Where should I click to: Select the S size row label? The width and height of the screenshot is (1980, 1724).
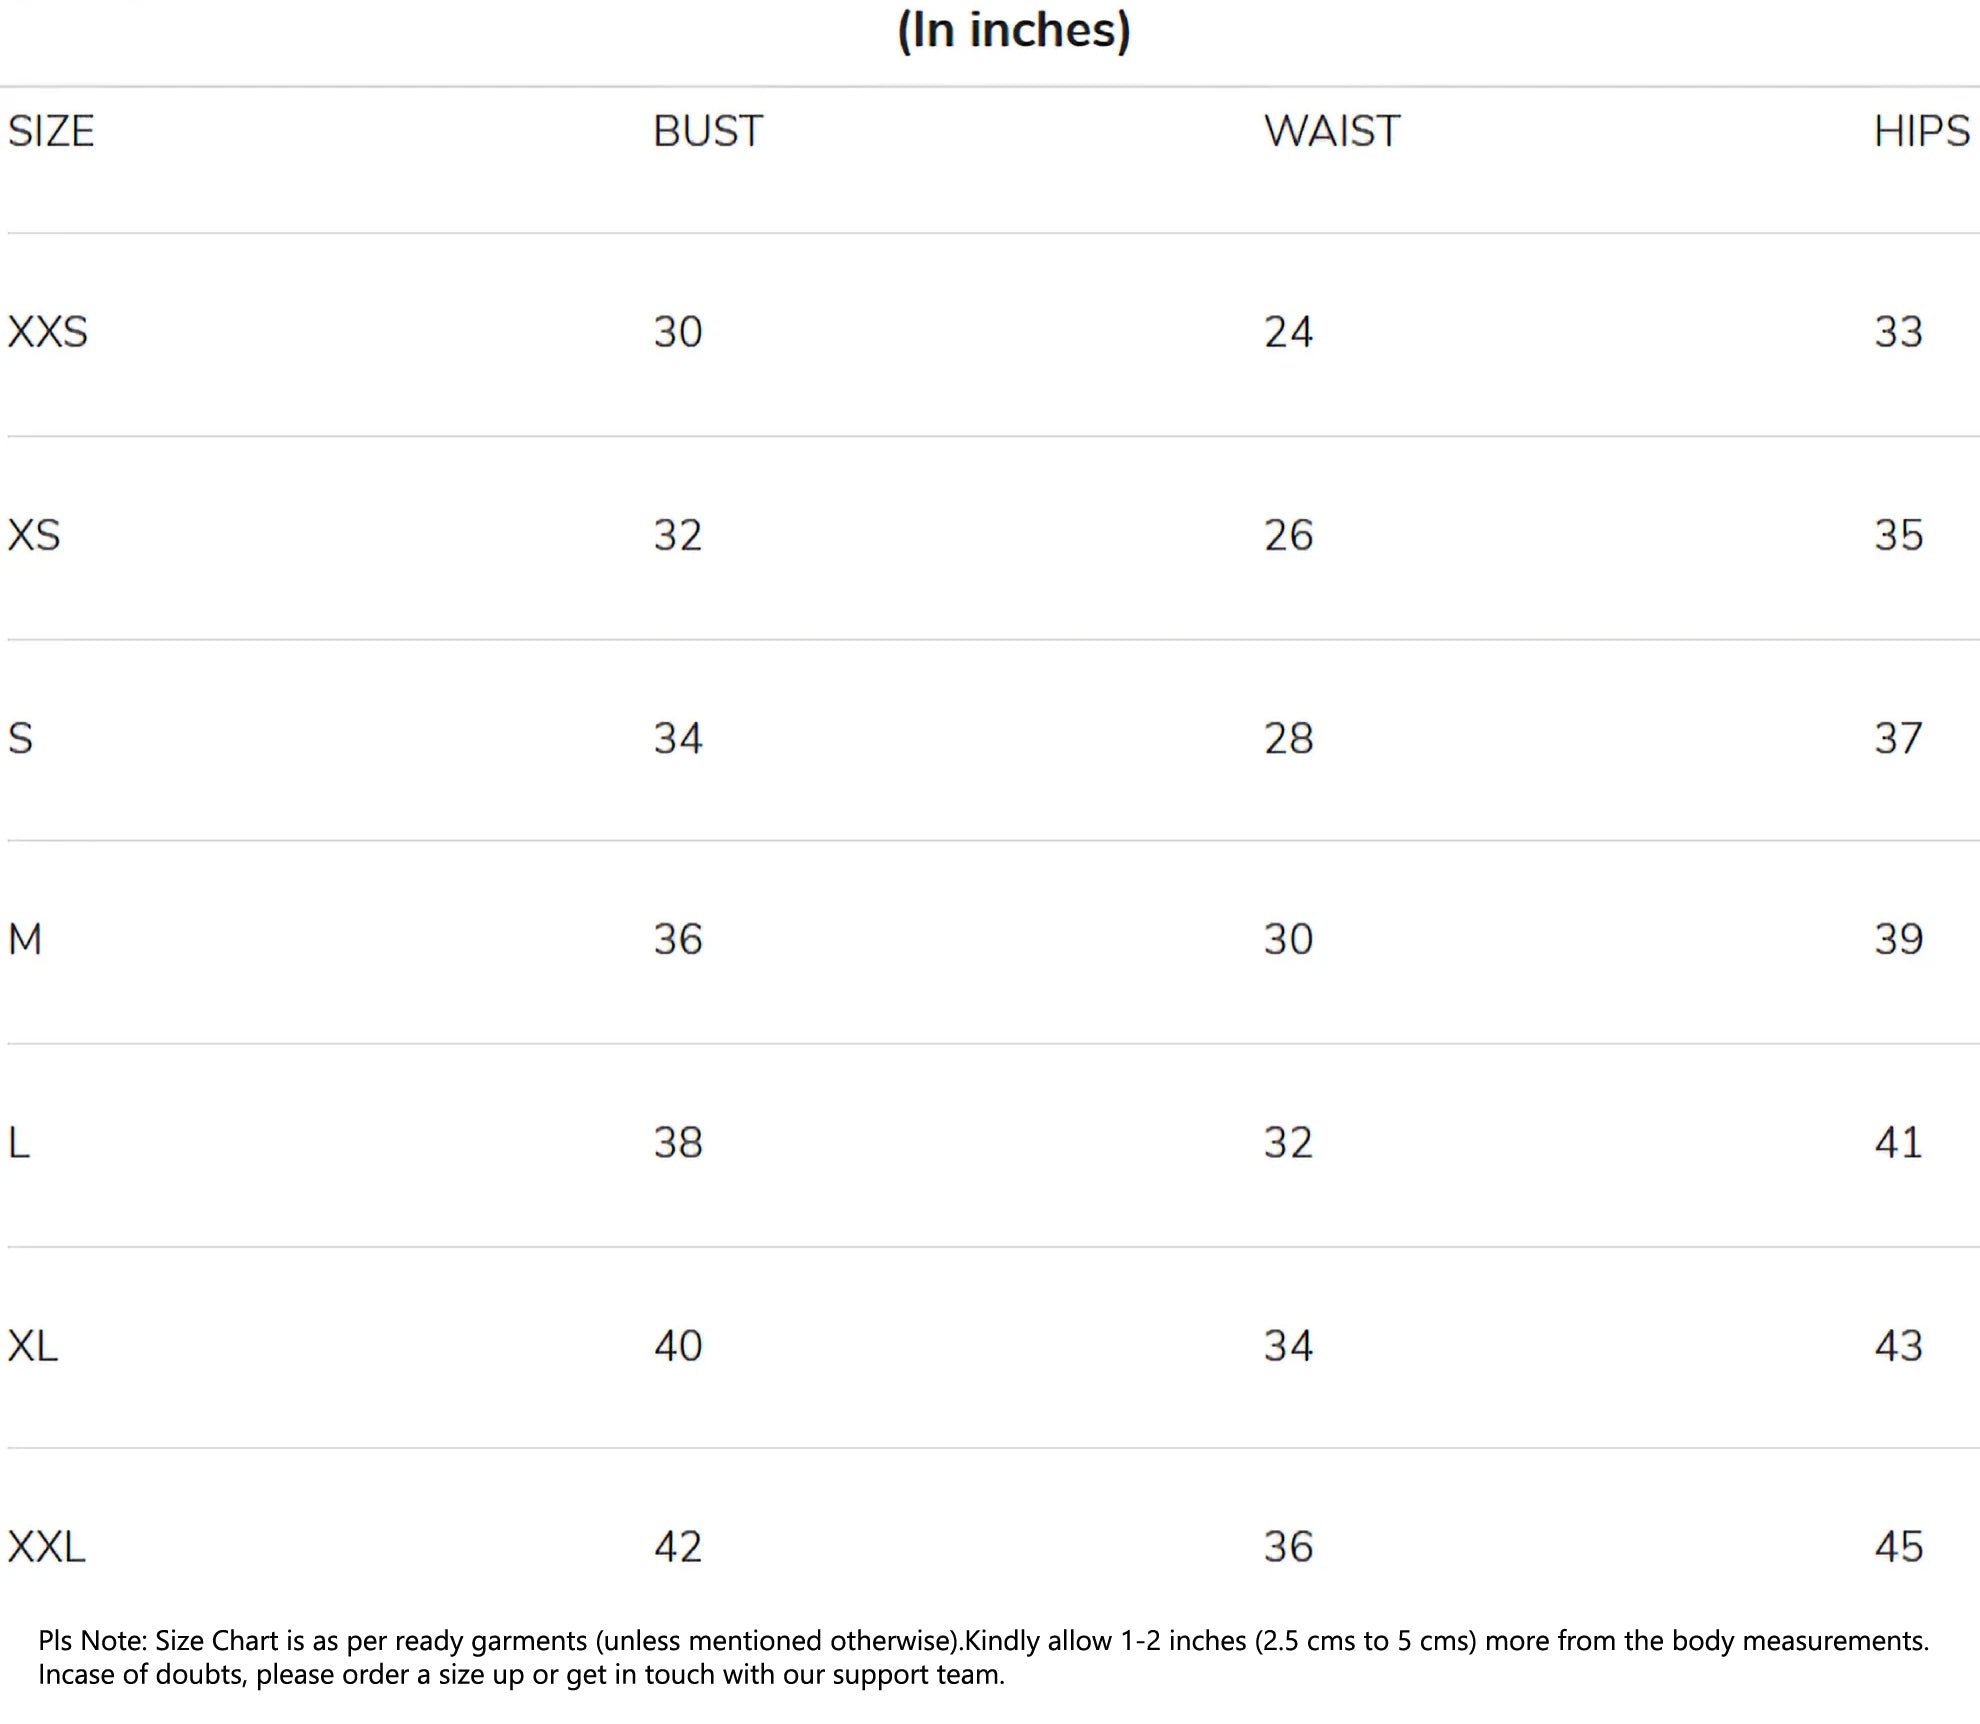tap(21, 739)
